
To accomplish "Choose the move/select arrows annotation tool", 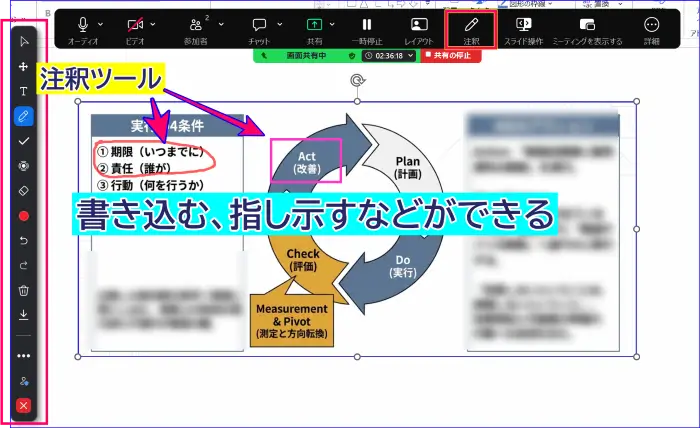I will 23,67.
